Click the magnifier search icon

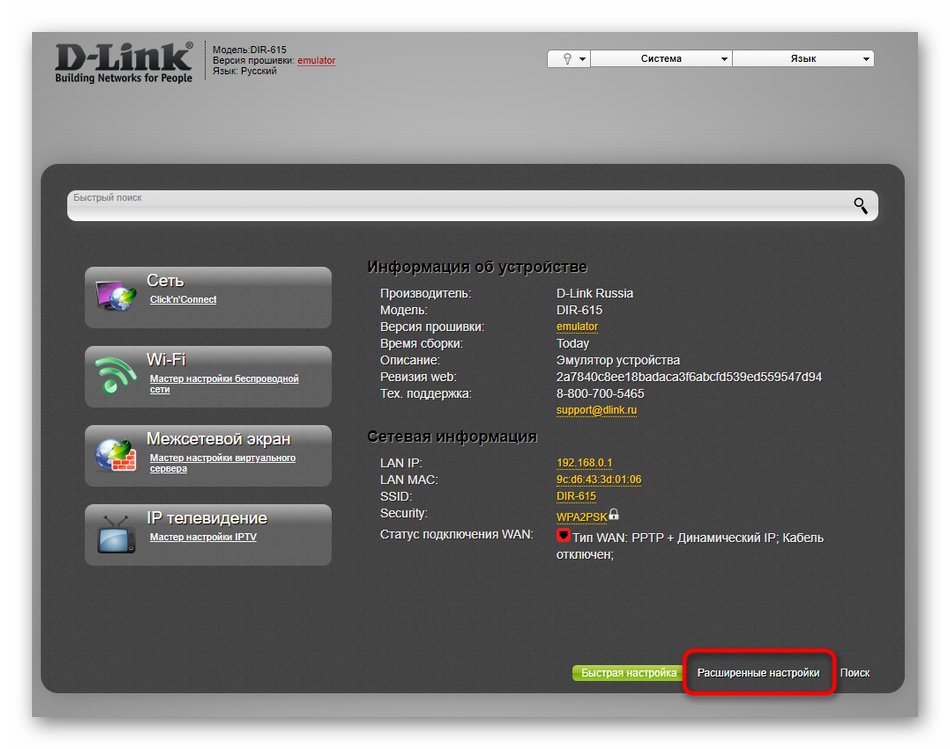pos(860,206)
